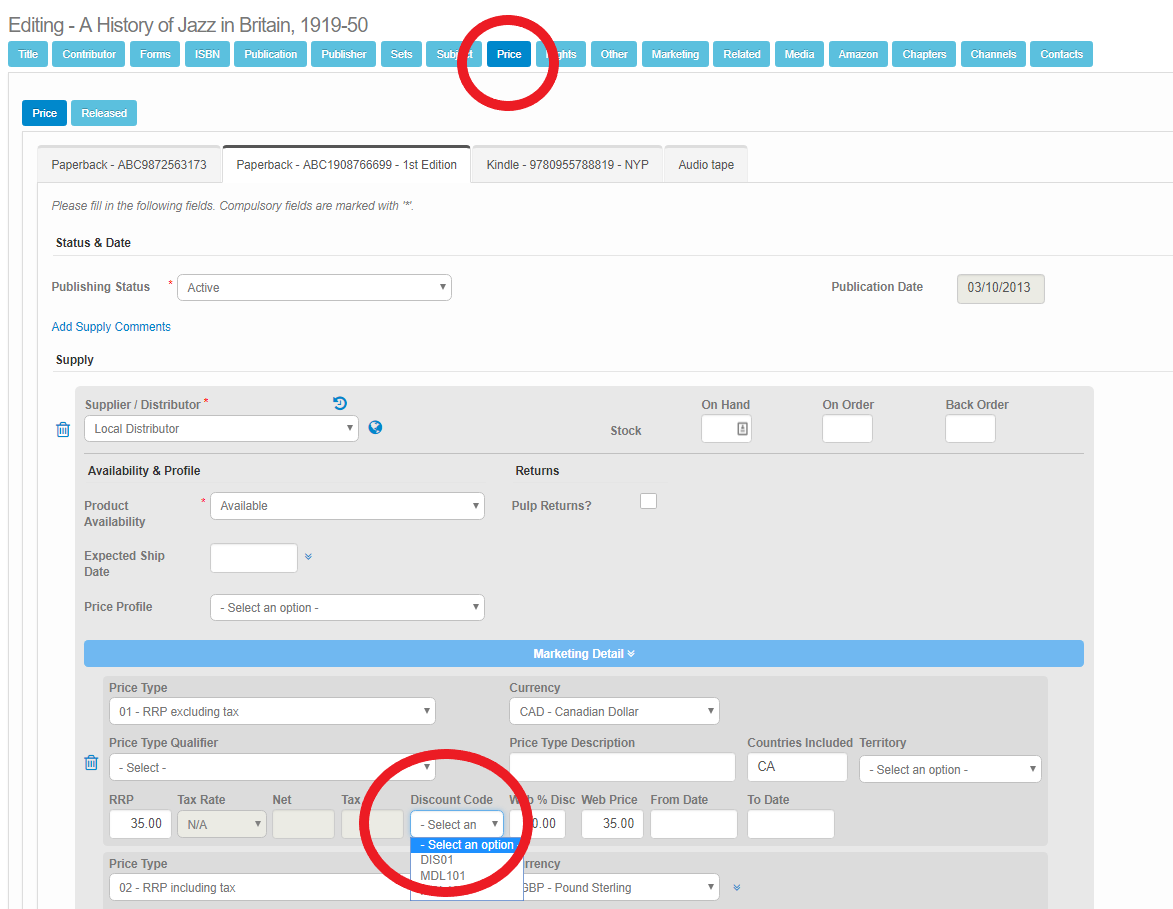
Task: Click the Released button
Action: [104, 113]
